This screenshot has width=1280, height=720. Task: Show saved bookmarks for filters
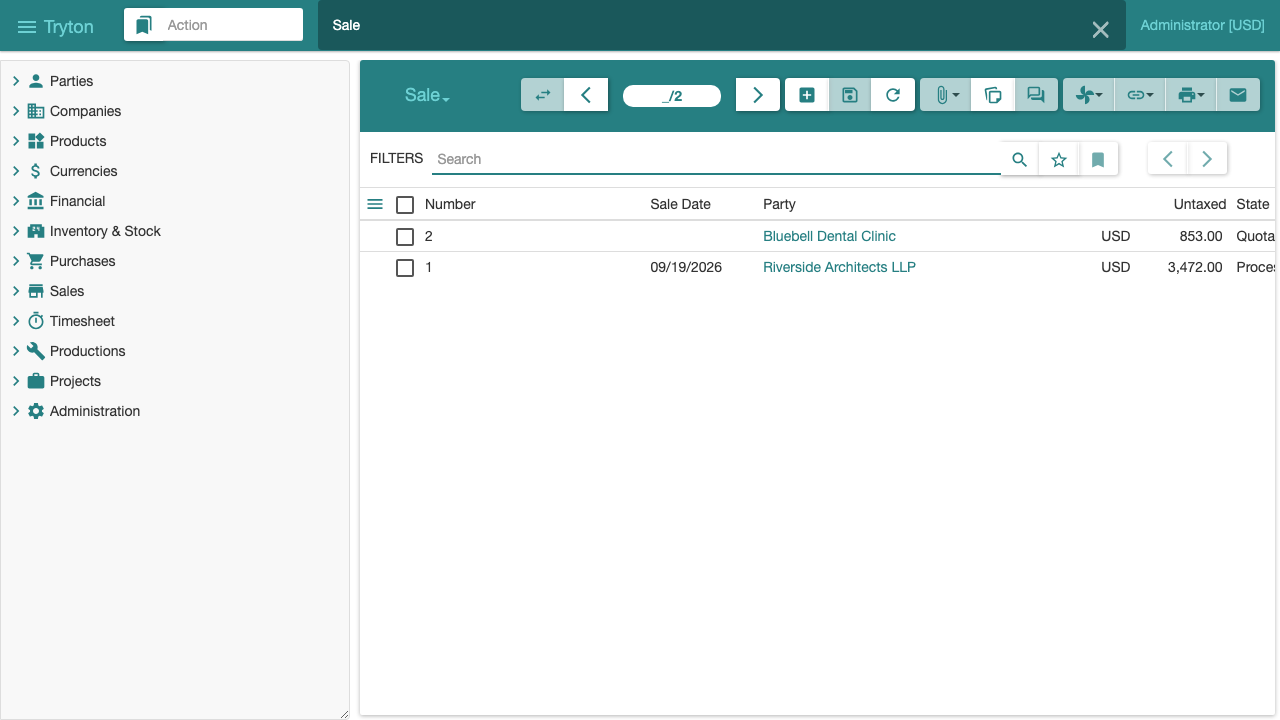click(x=1098, y=159)
